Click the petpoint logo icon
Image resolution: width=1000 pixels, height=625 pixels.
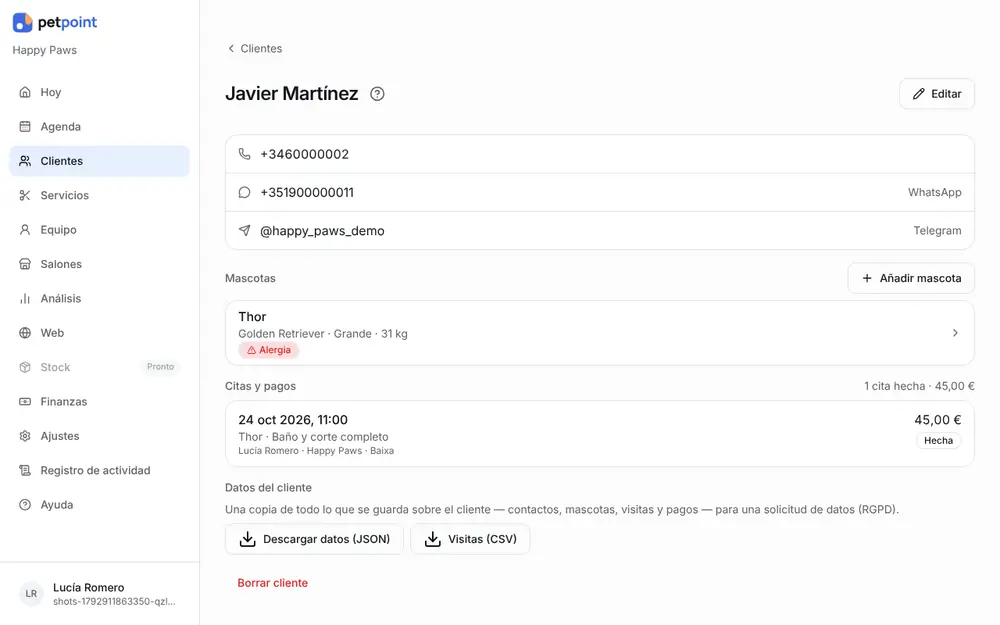(x=22, y=22)
